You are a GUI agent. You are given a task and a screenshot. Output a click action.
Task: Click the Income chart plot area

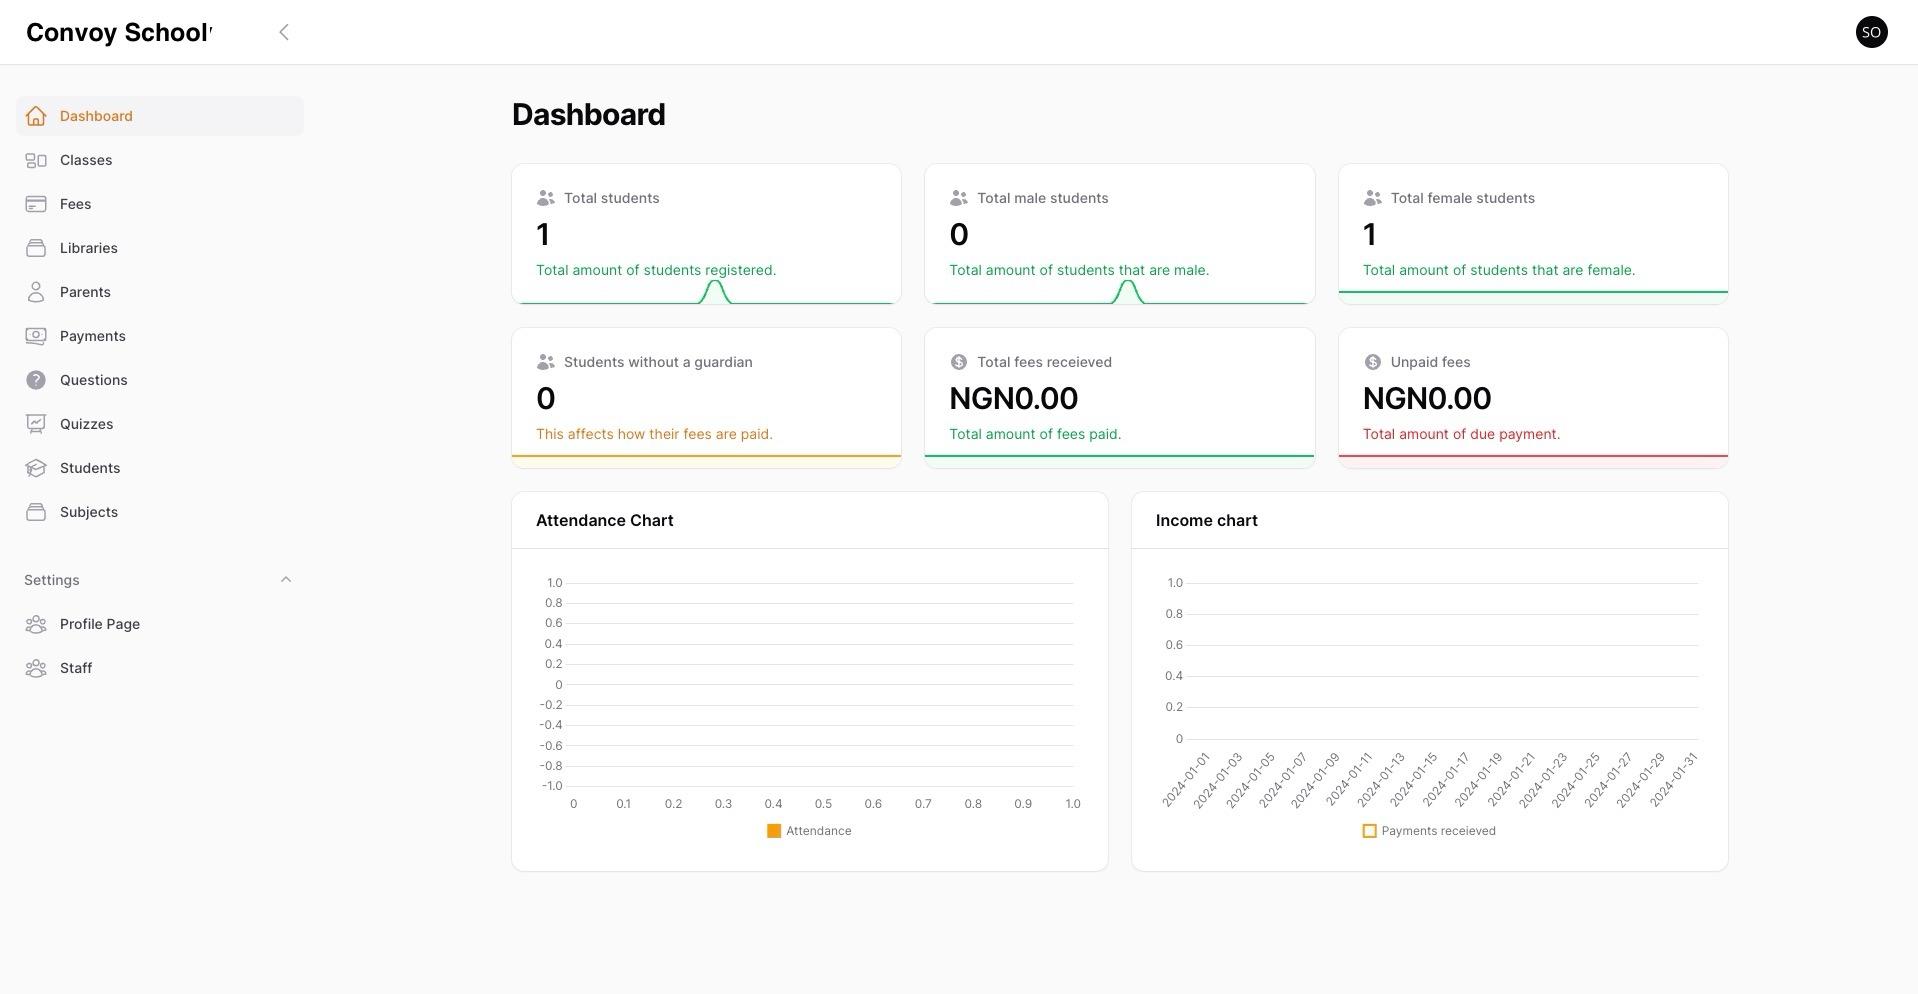(x=1442, y=661)
